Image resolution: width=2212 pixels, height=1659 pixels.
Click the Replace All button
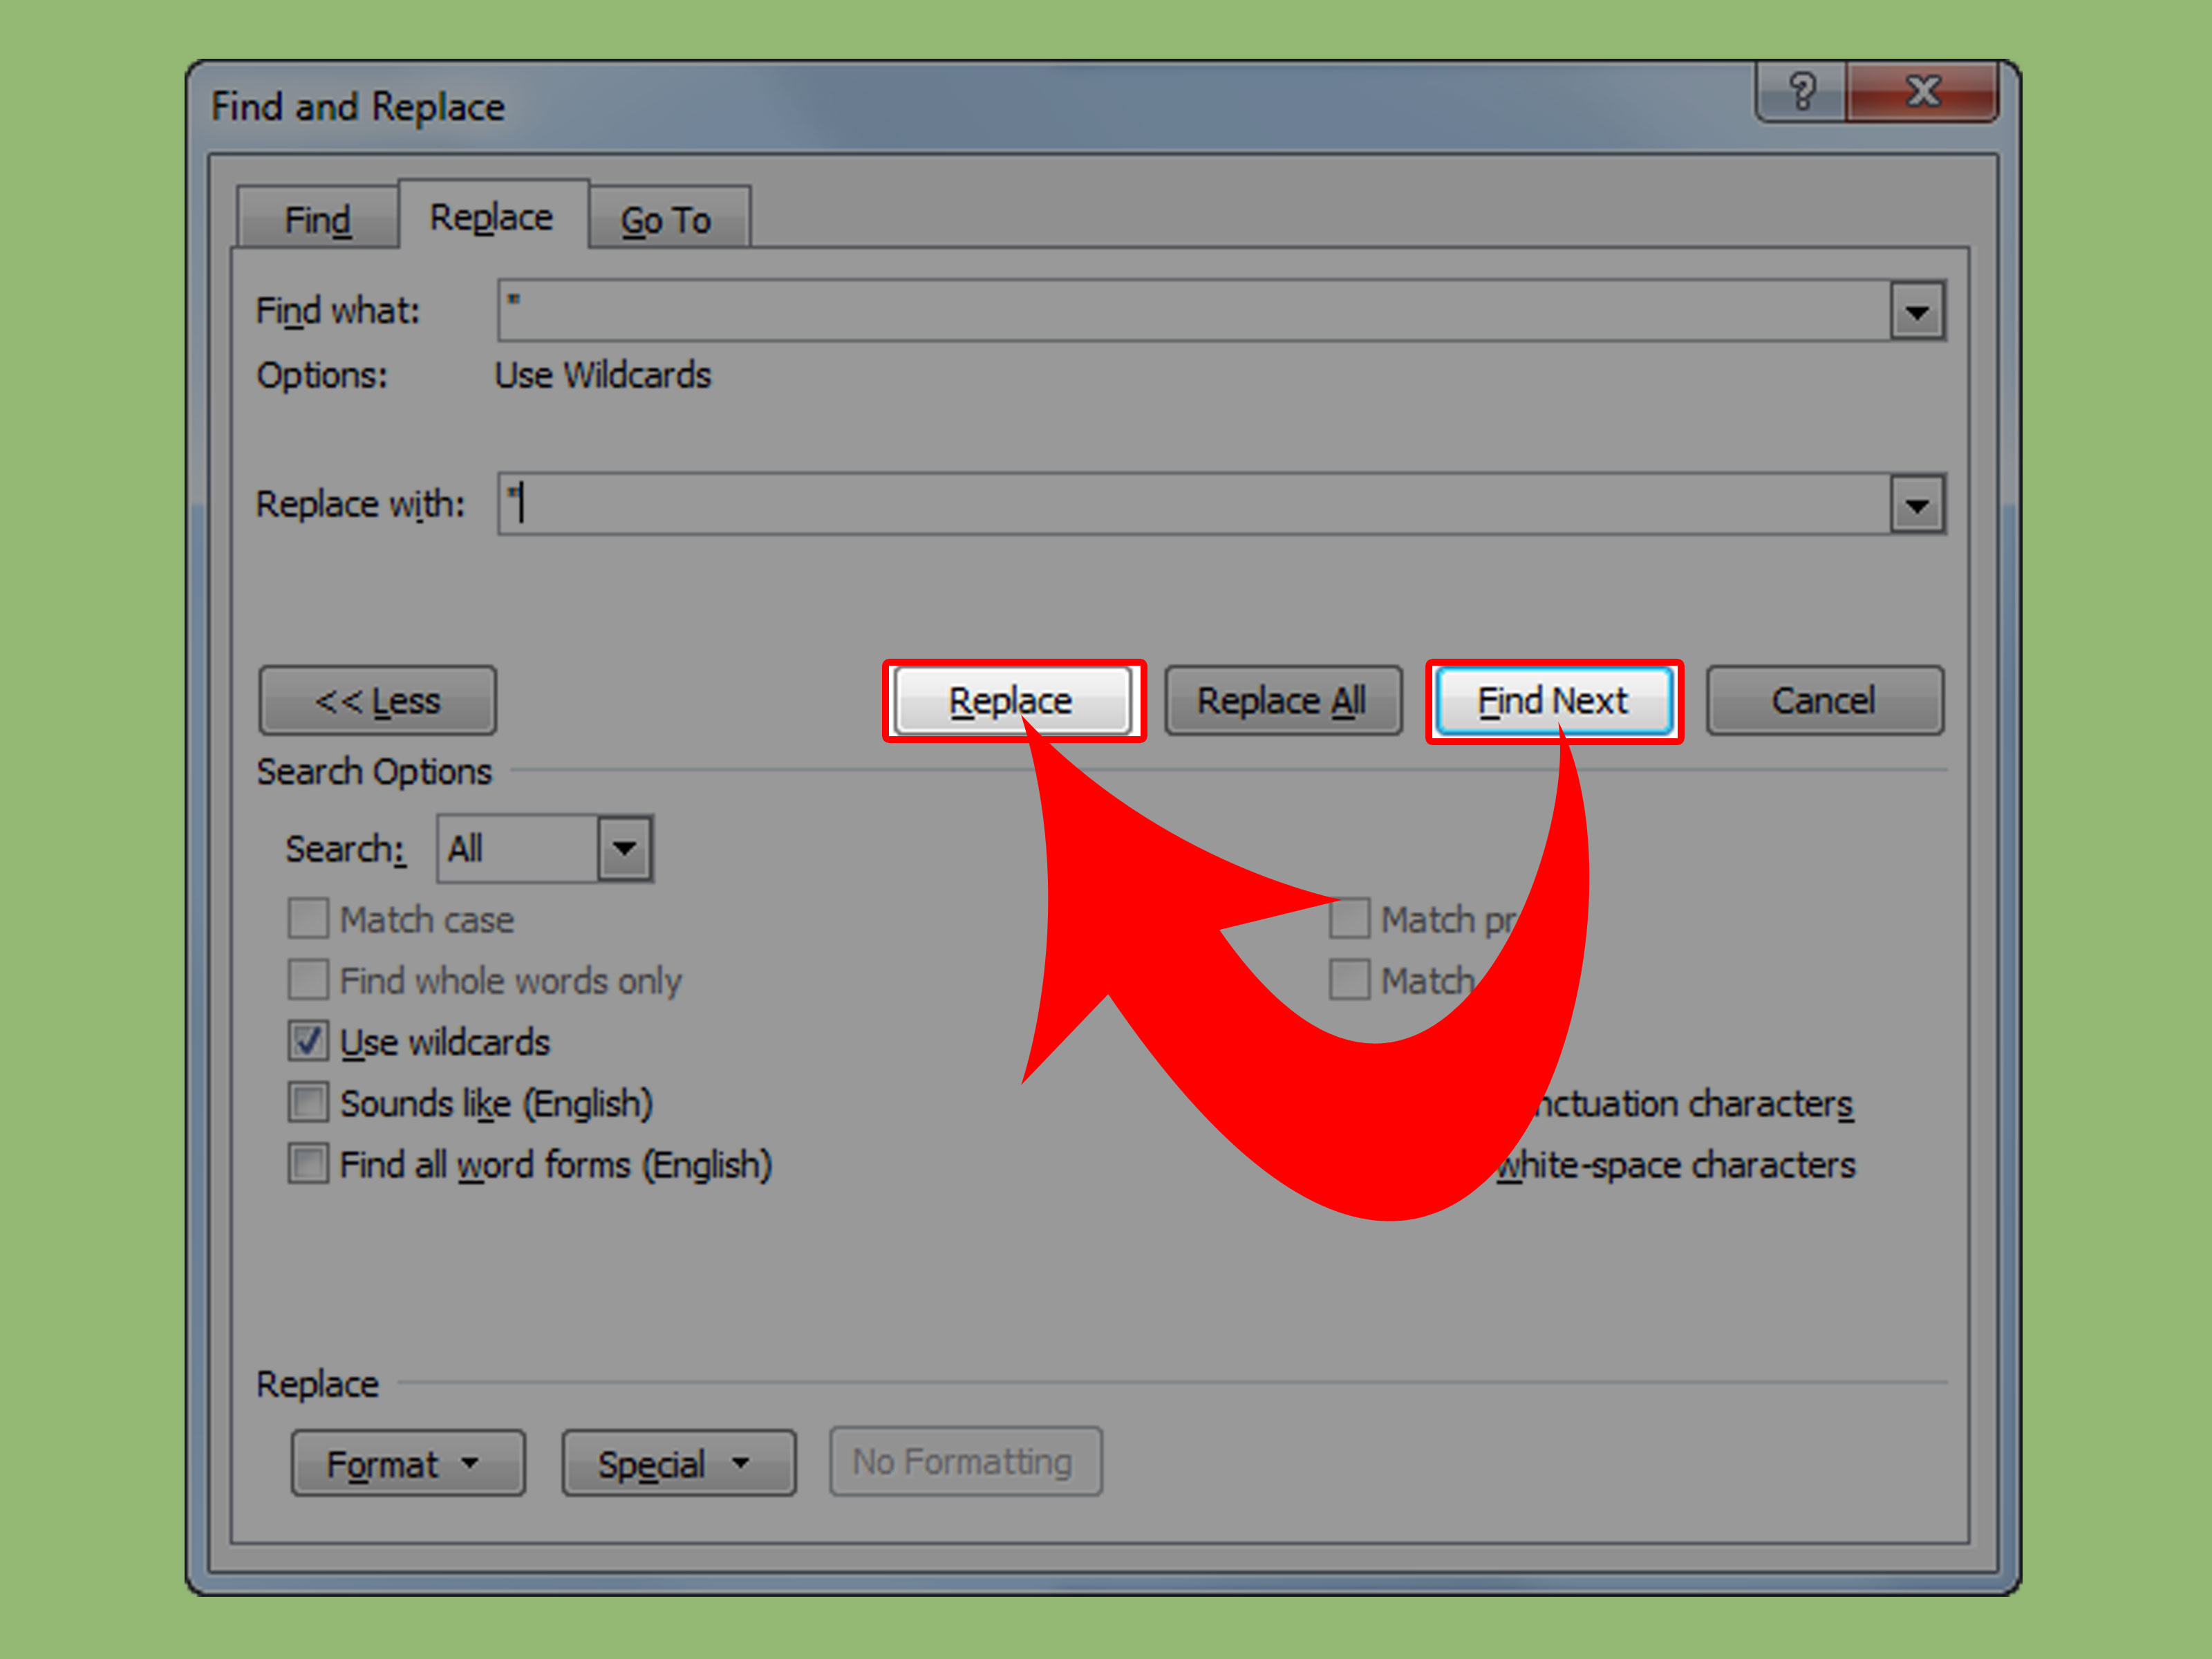[1282, 701]
